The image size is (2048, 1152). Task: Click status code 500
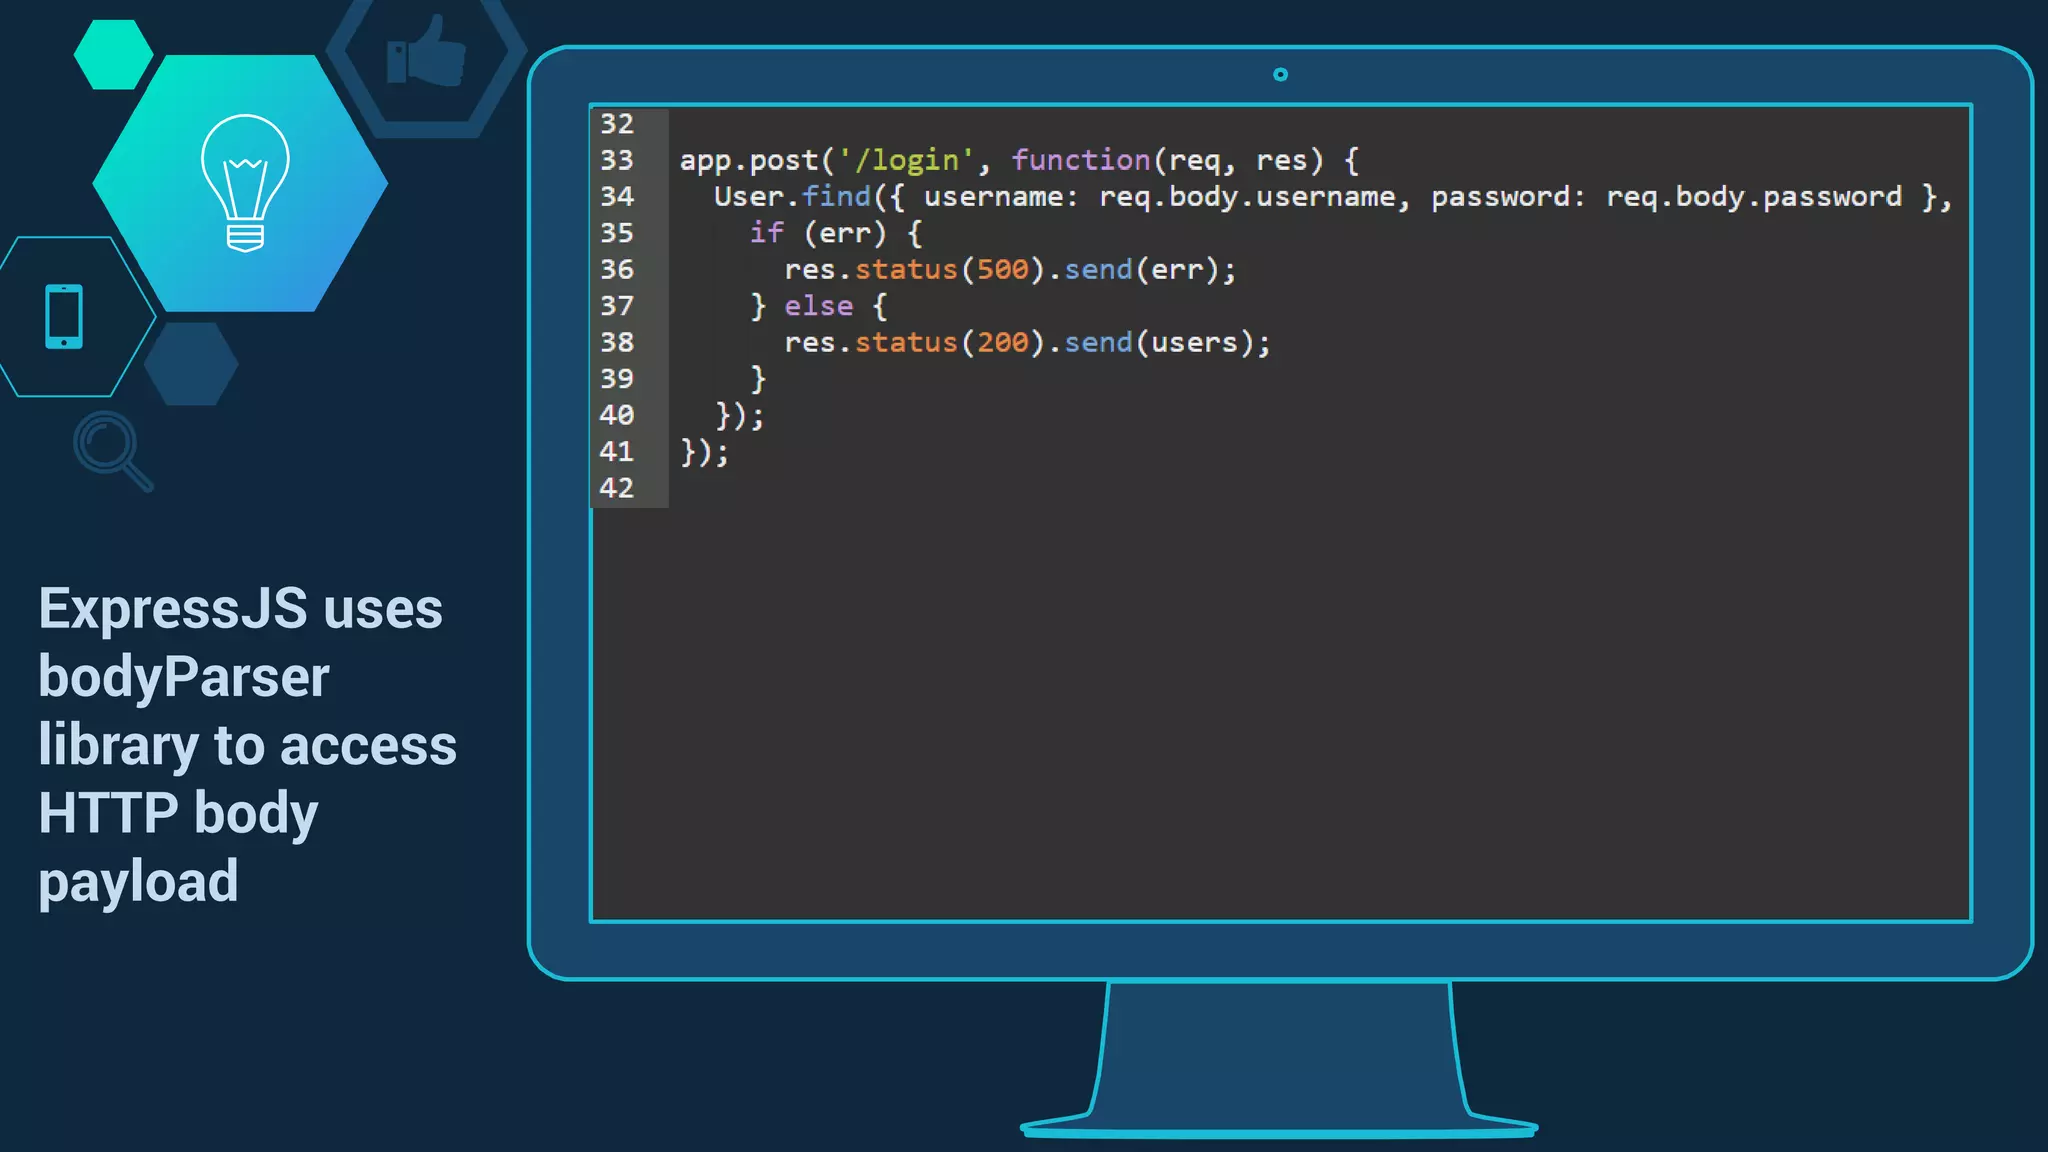(x=1003, y=270)
